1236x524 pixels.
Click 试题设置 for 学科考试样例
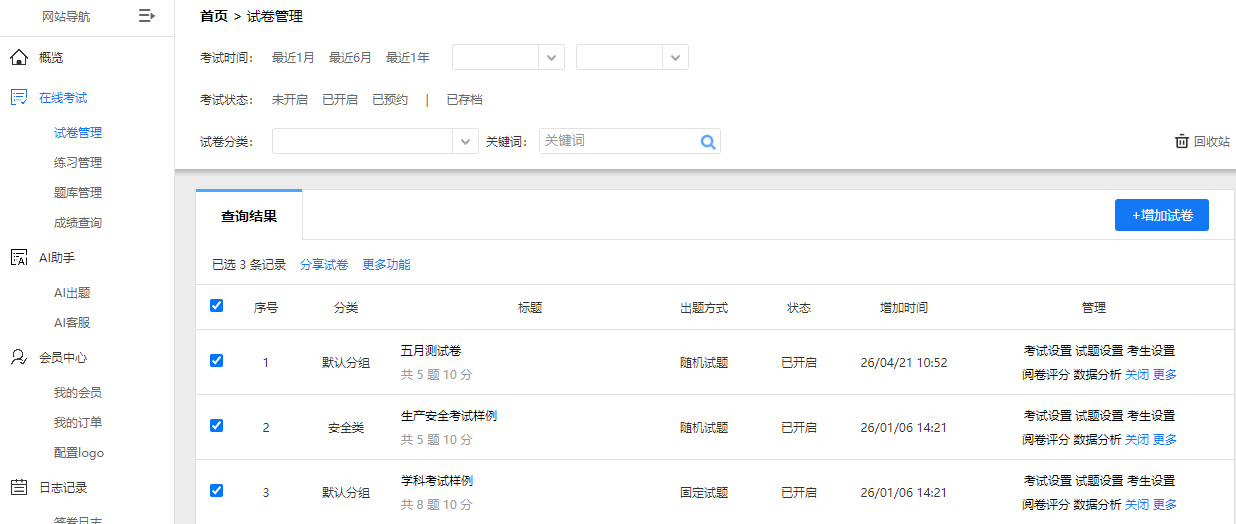(1099, 481)
